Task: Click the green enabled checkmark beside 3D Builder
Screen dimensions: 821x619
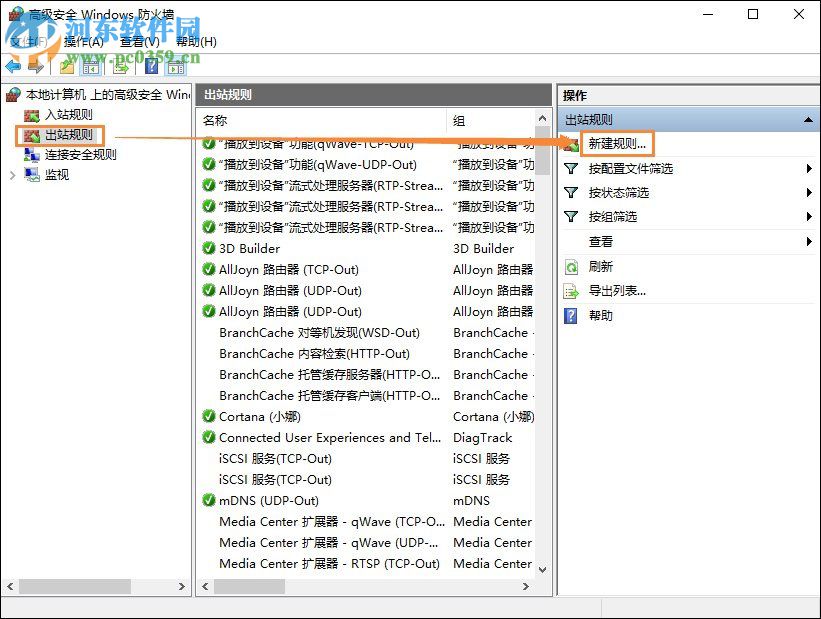Action: (207, 248)
